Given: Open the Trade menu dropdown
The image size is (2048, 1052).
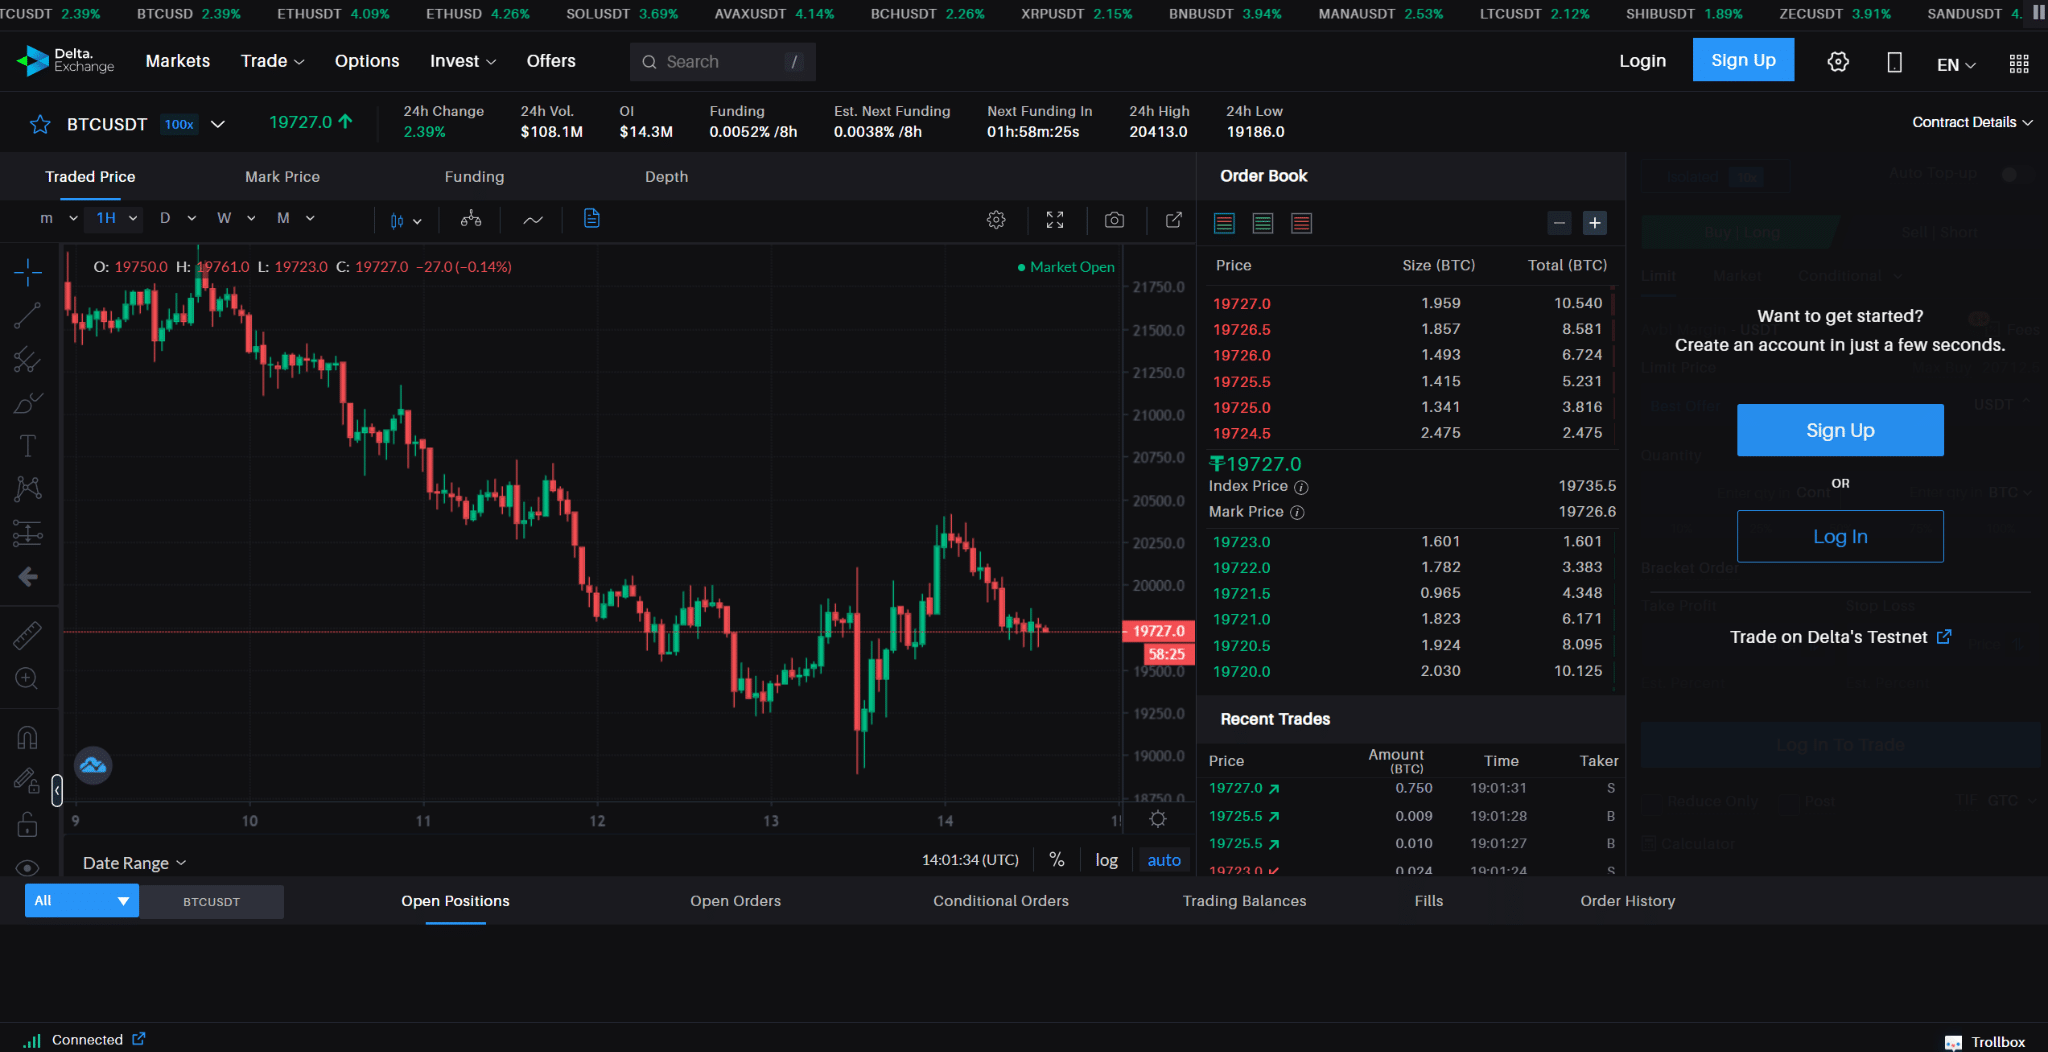Looking at the screenshot, I should (x=271, y=61).
